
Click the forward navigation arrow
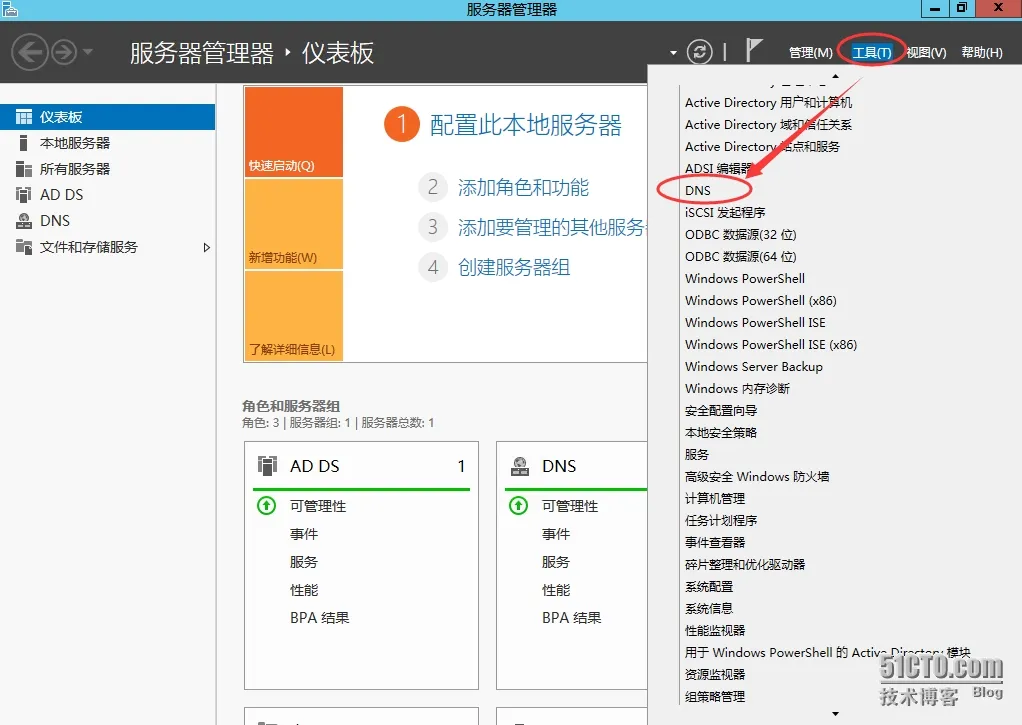tap(64, 52)
